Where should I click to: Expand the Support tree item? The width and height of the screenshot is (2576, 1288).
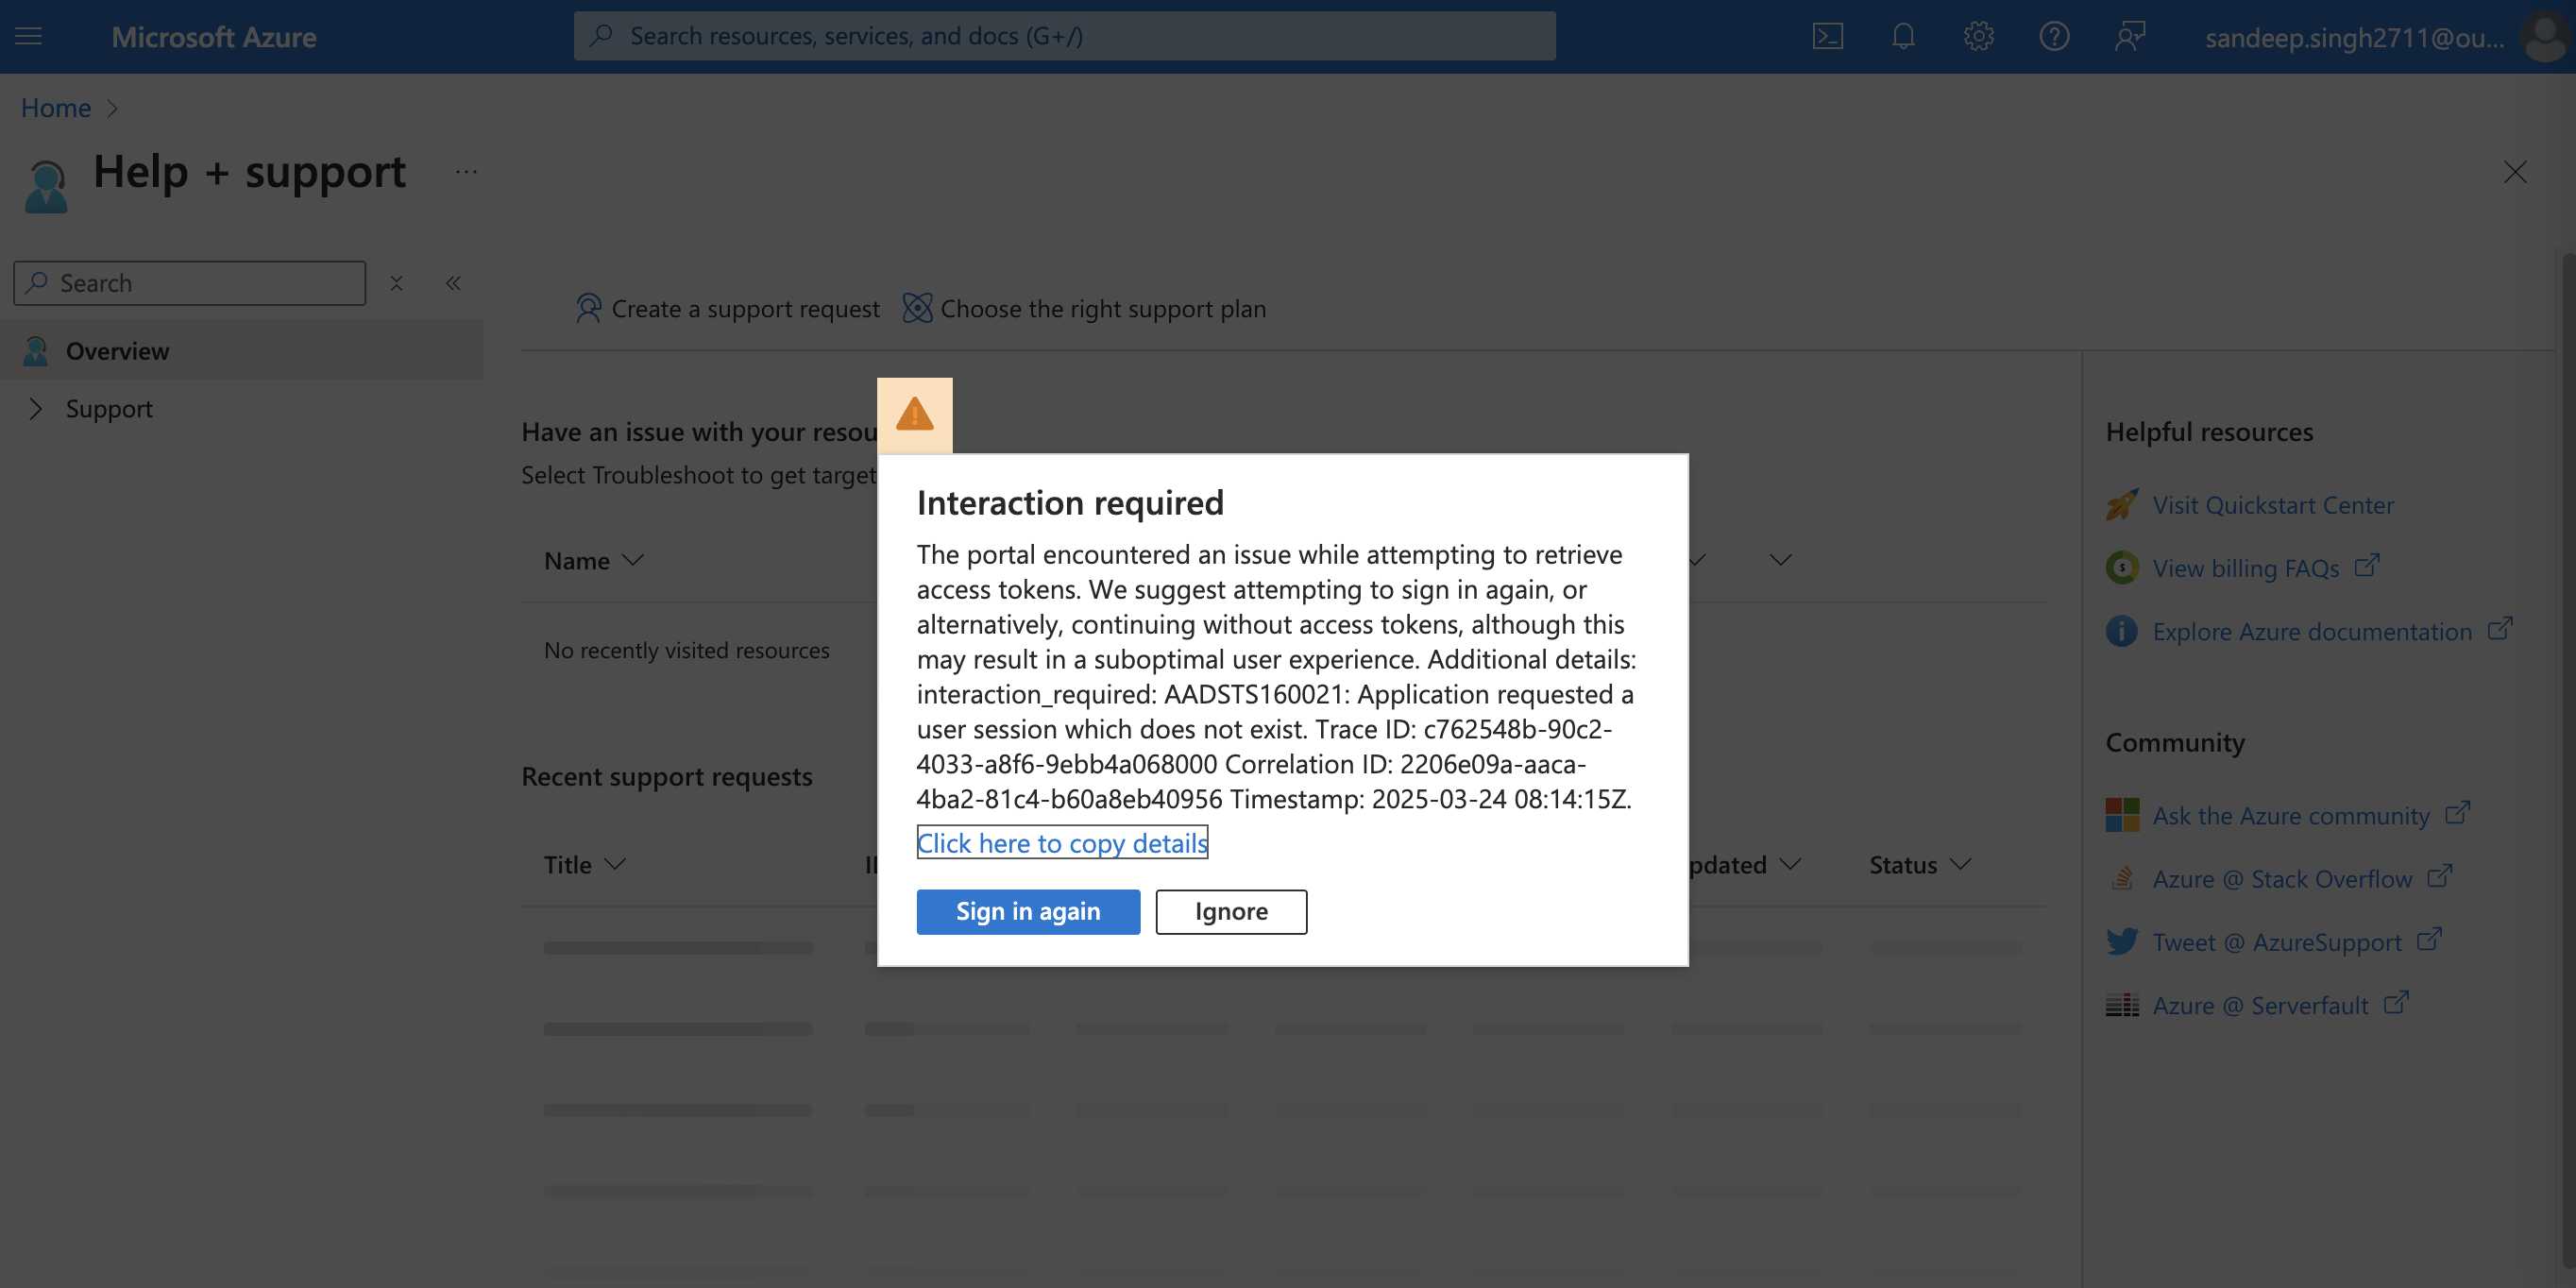35,408
